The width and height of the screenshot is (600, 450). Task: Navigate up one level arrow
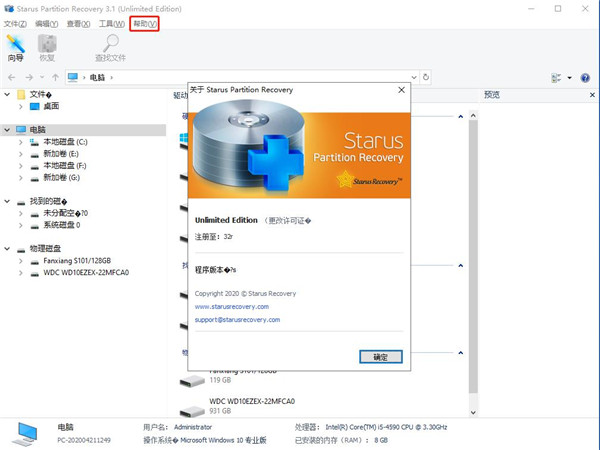(55, 77)
